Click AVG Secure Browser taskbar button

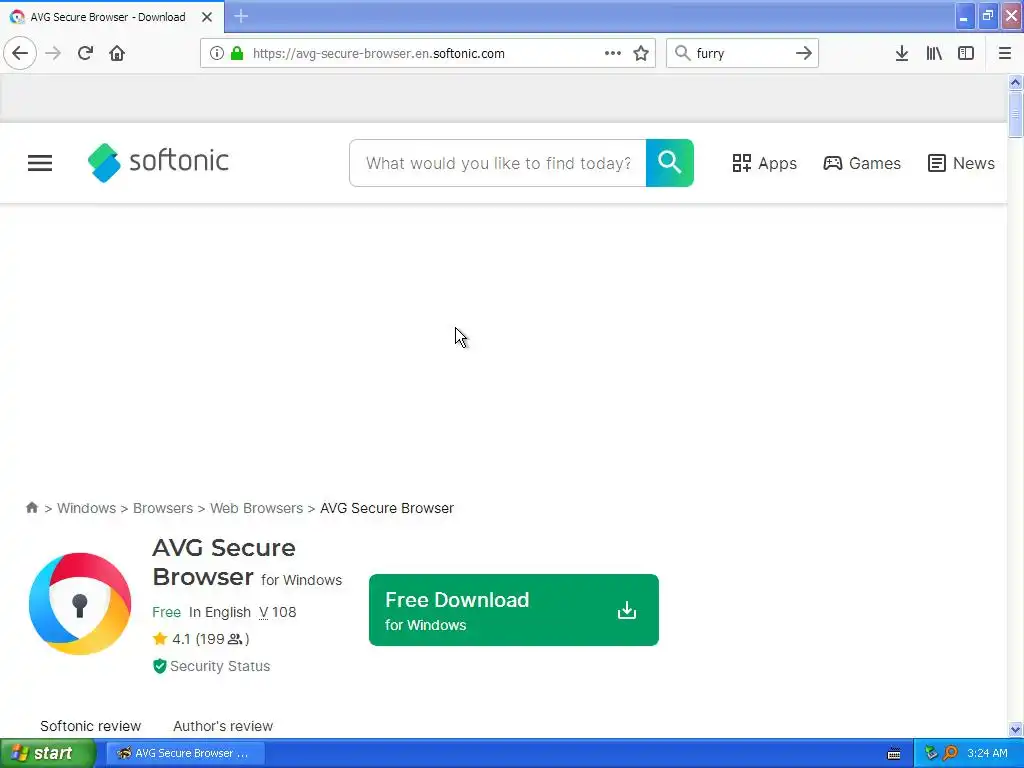pyautogui.click(x=185, y=753)
